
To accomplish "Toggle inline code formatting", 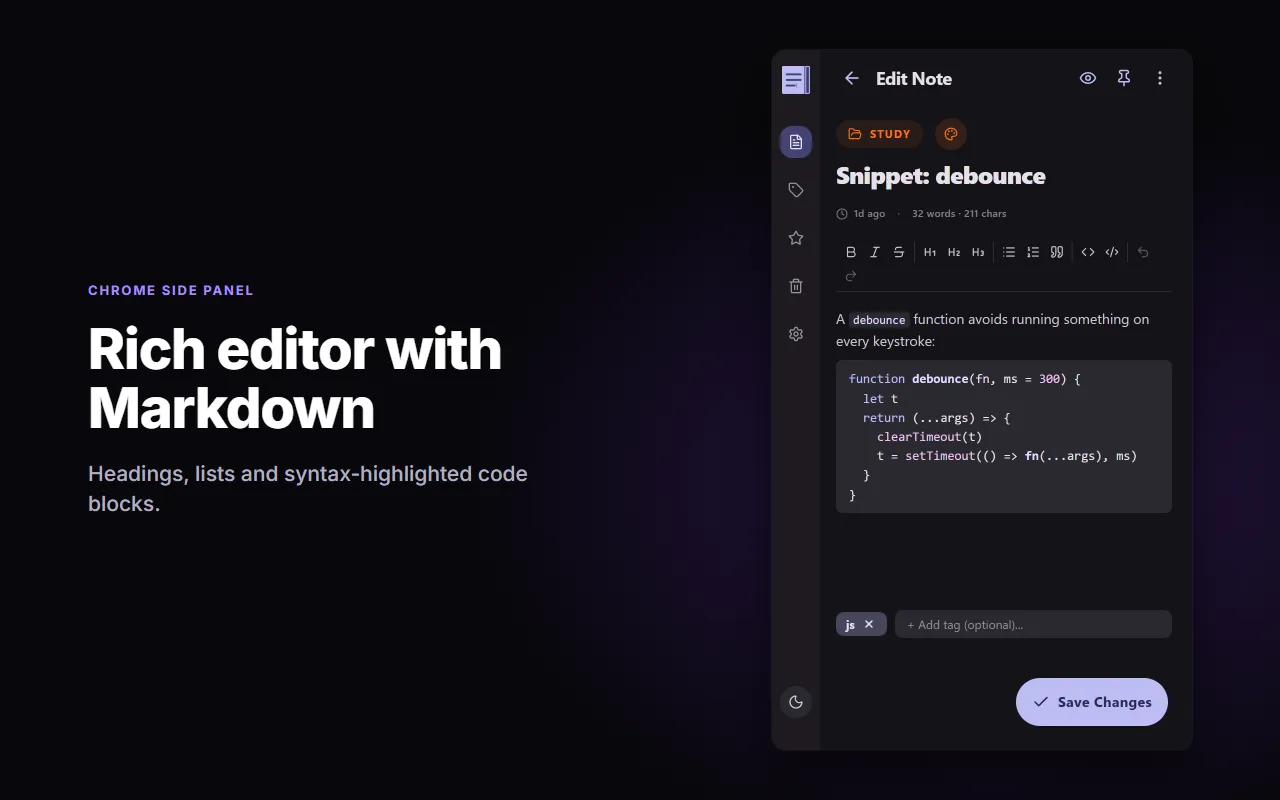I will tap(1088, 252).
